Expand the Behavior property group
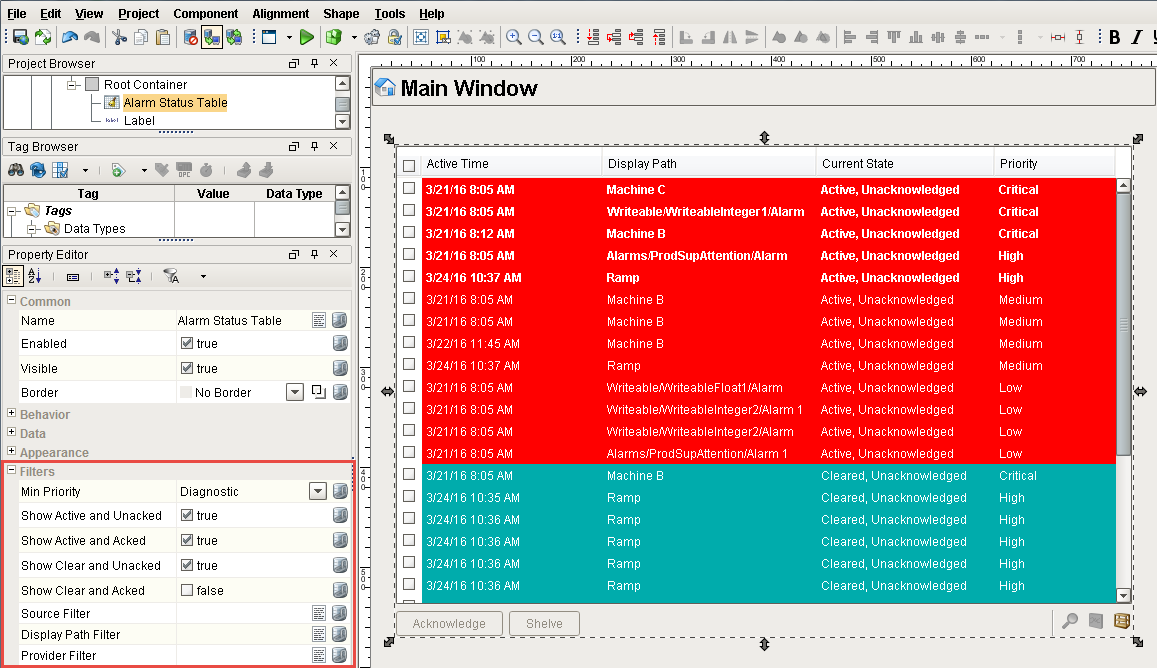The width and height of the screenshot is (1157, 668). [x=12, y=414]
